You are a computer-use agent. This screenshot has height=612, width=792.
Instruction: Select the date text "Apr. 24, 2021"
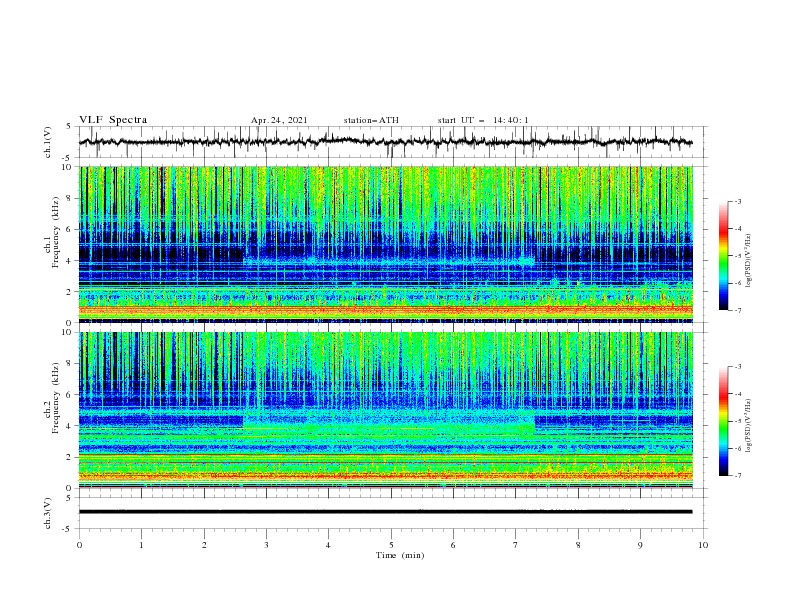(x=279, y=120)
